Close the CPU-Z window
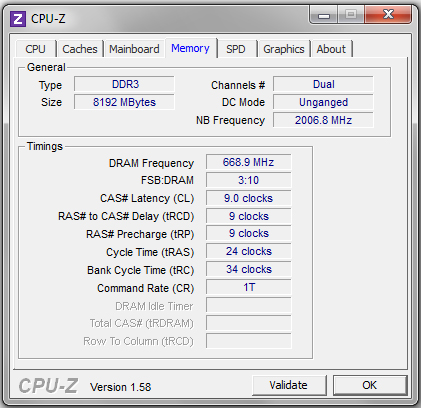The width and height of the screenshot is (421, 408). pyautogui.click(x=388, y=15)
